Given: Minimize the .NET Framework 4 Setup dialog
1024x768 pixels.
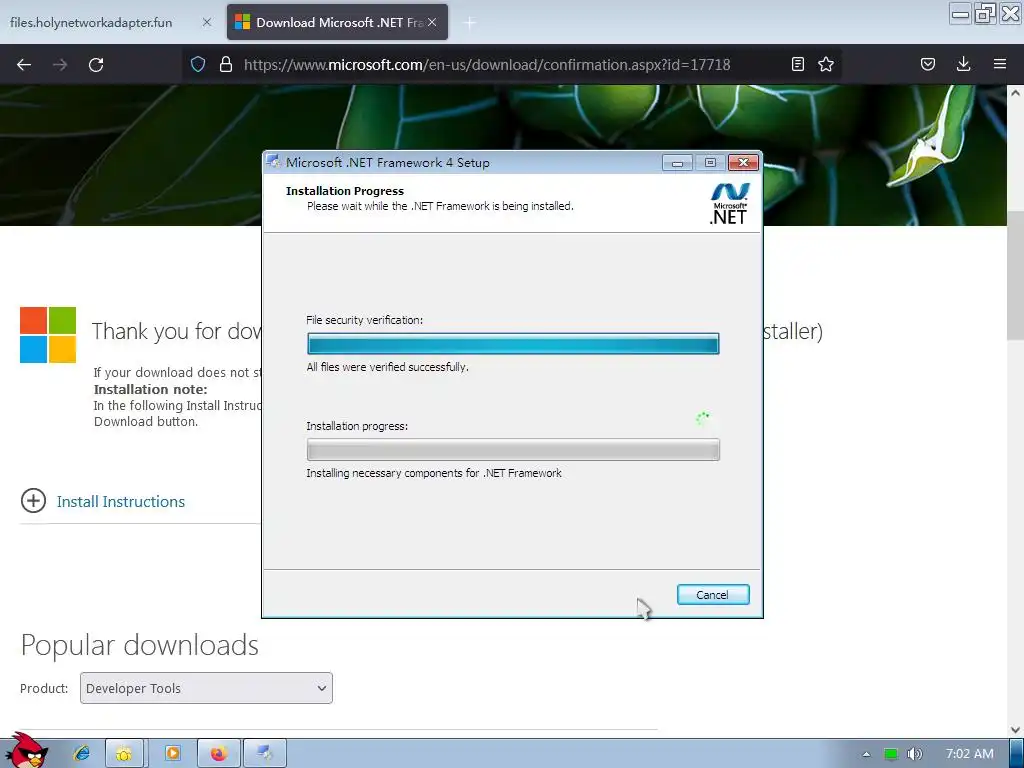Looking at the screenshot, I should (x=677, y=163).
